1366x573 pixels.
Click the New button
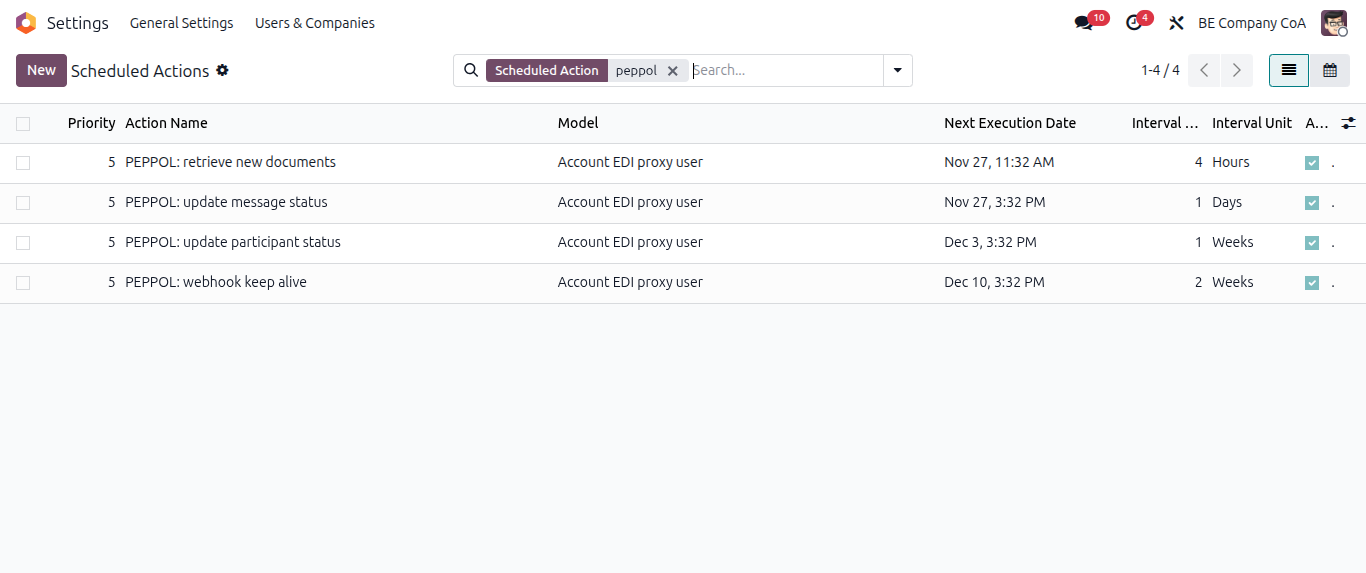click(41, 70)
